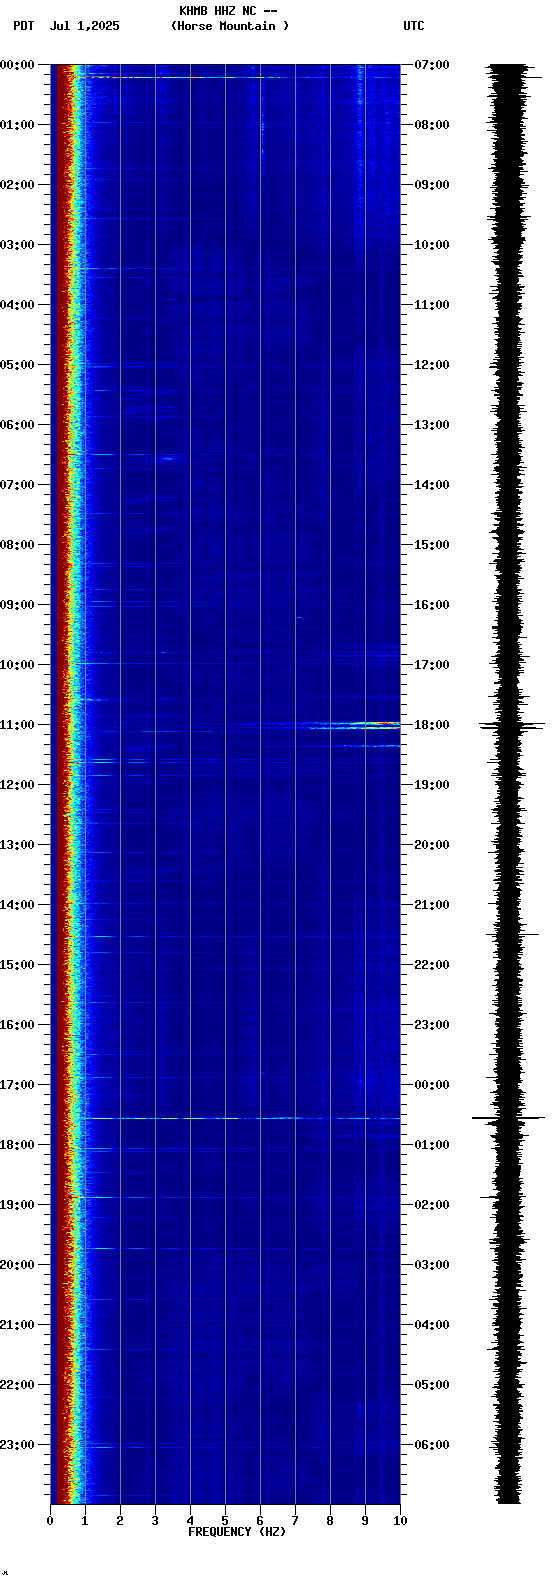Image resolution: width=552 pixels, height=1584 pixels.
Task: Click the '1' Hz frequency tick label
Action: tap(85, 1521)
